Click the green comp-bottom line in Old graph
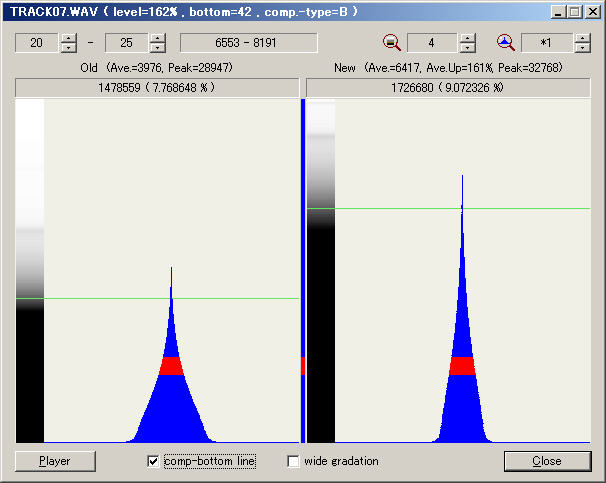Viewport: 606px width, 483px height. (x=158, y=298)
